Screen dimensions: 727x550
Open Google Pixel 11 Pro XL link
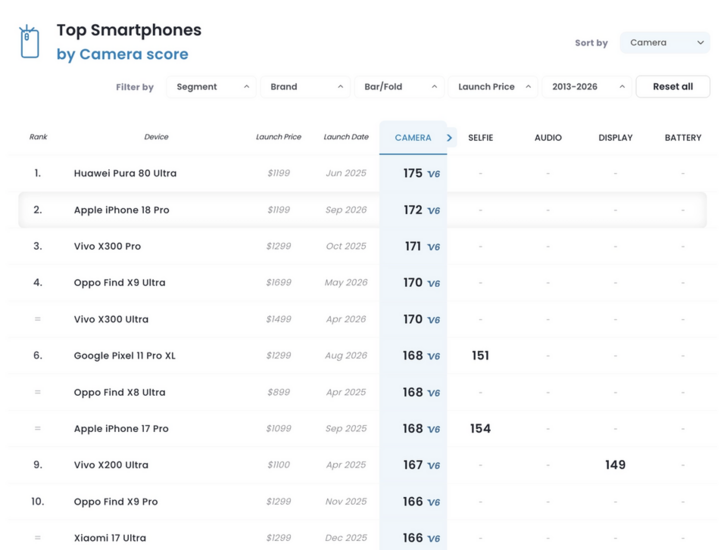coord(125,356)
